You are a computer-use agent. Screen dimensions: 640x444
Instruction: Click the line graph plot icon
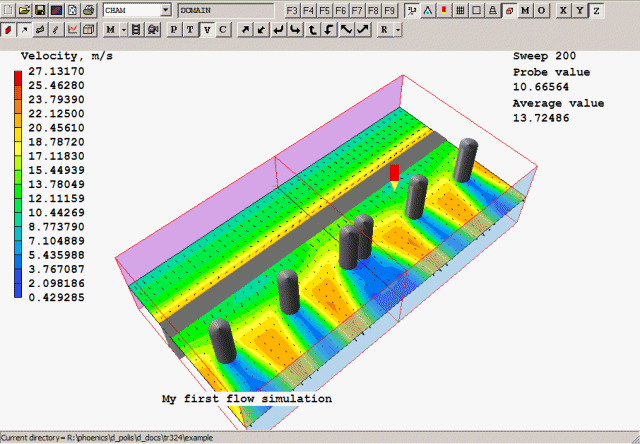pos(73,30)
